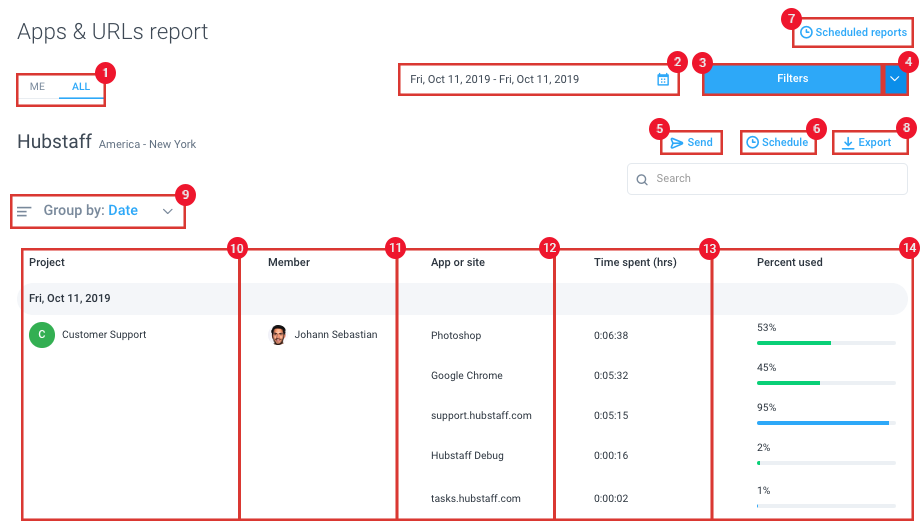Click the blue Filters button
This screenshot has width=921, height=531.
click(792, 79)
